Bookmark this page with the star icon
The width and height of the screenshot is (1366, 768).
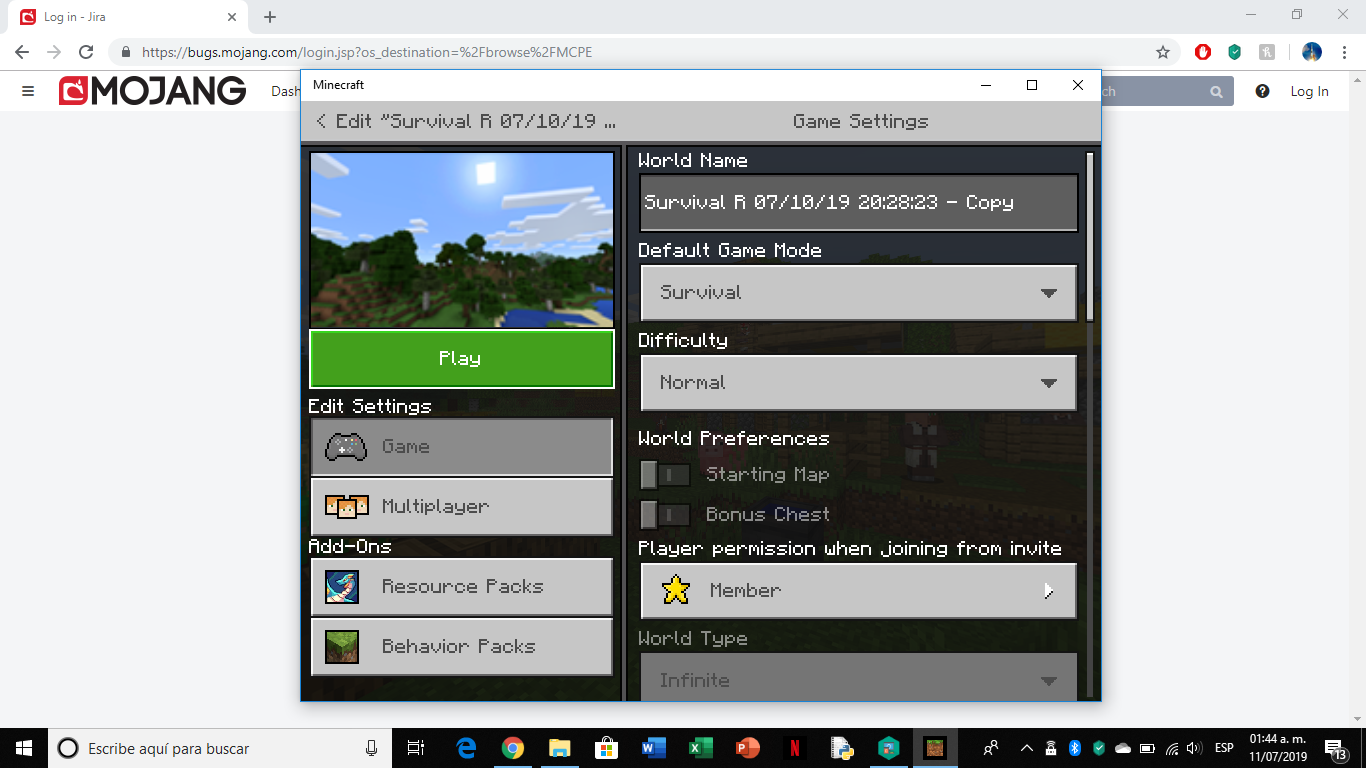(1162, 52)
